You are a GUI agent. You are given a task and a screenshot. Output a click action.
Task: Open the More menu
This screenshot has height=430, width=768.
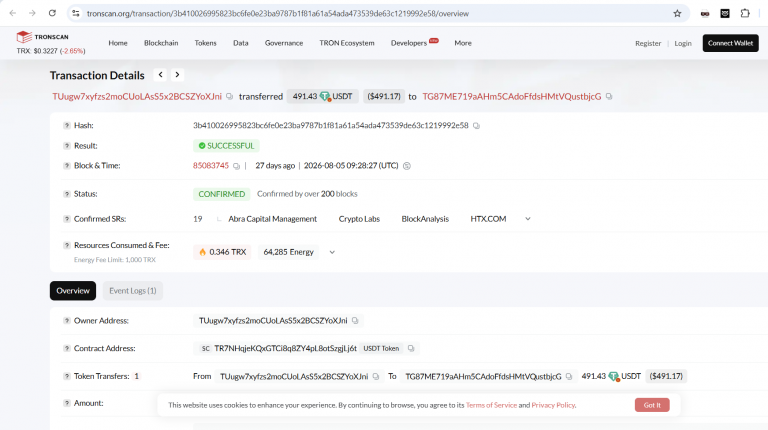[463, 43]
